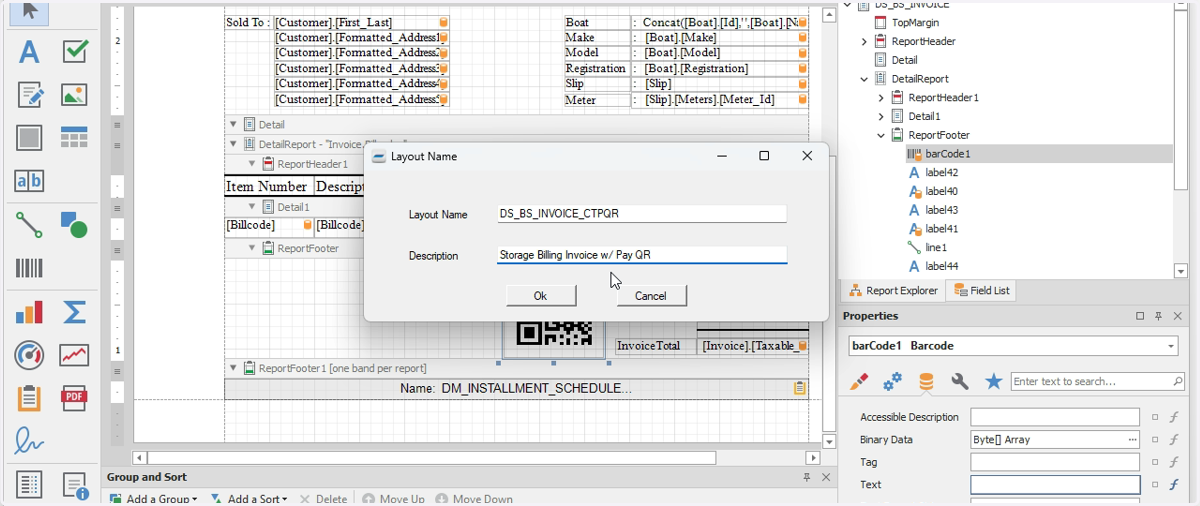Screen dimensions: 1200x506
Task: Select line1 in Report Explorer
Action: [936, 247]
